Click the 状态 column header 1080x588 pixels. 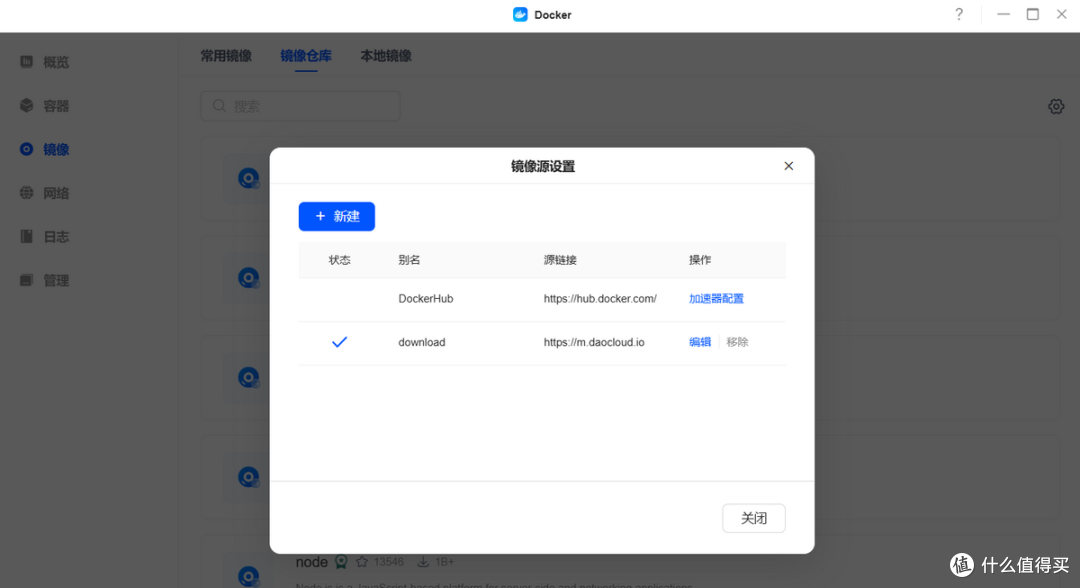tap(340, 260)
